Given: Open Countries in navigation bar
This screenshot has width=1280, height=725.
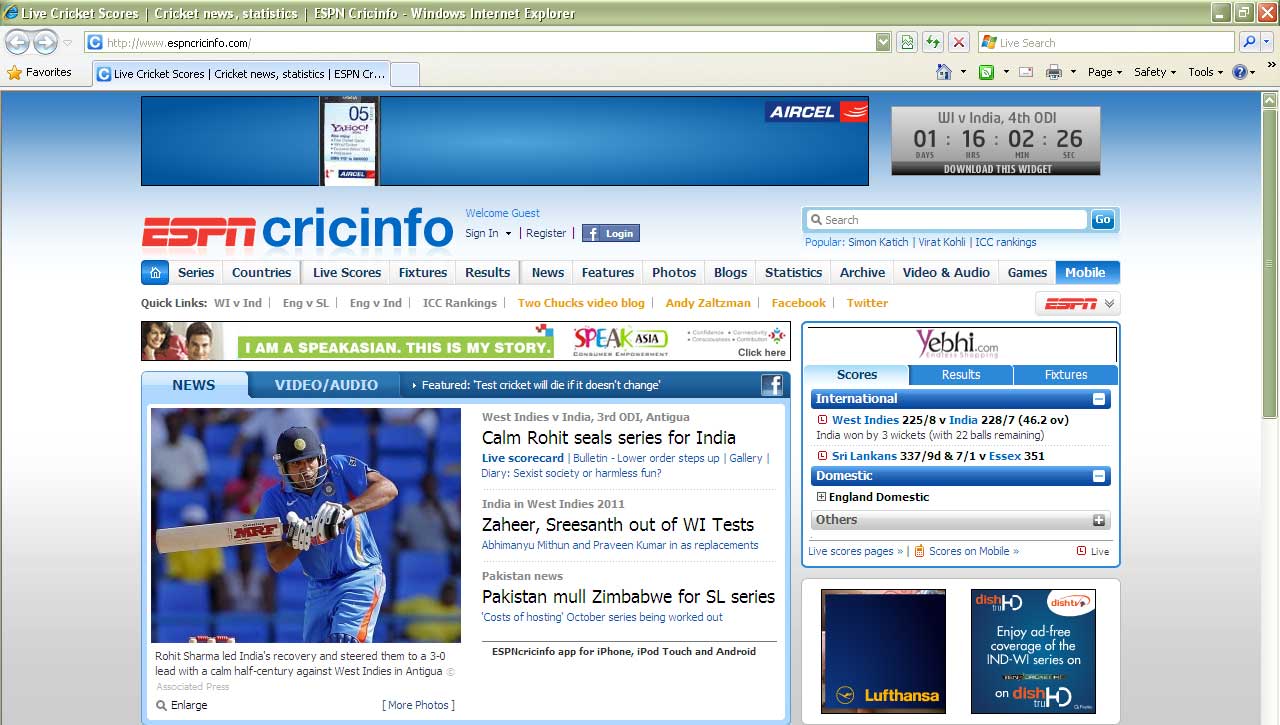Looking at the screenshot, I should coord(261,272).
